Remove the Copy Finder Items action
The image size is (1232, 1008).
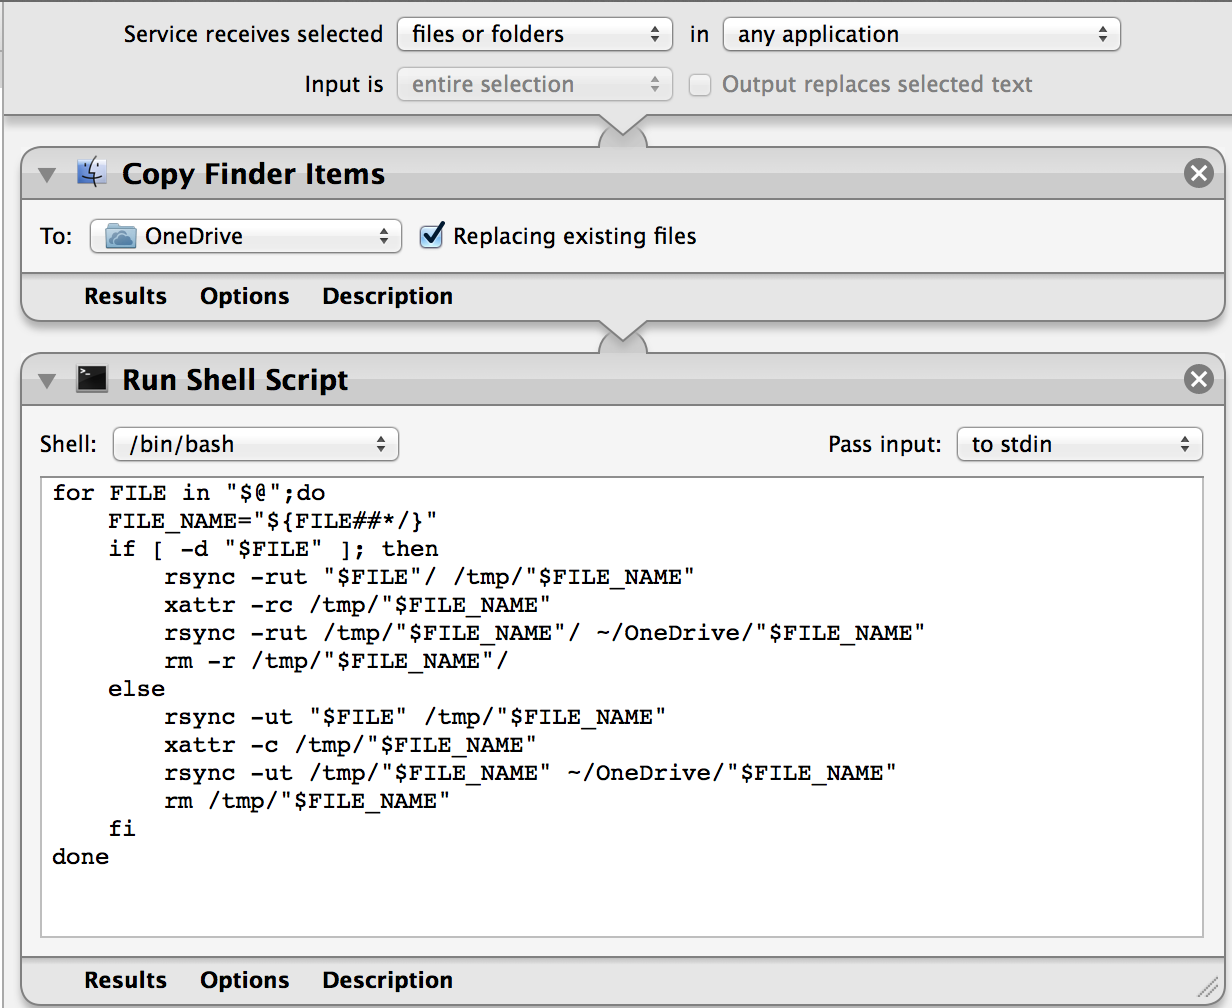1198,173
